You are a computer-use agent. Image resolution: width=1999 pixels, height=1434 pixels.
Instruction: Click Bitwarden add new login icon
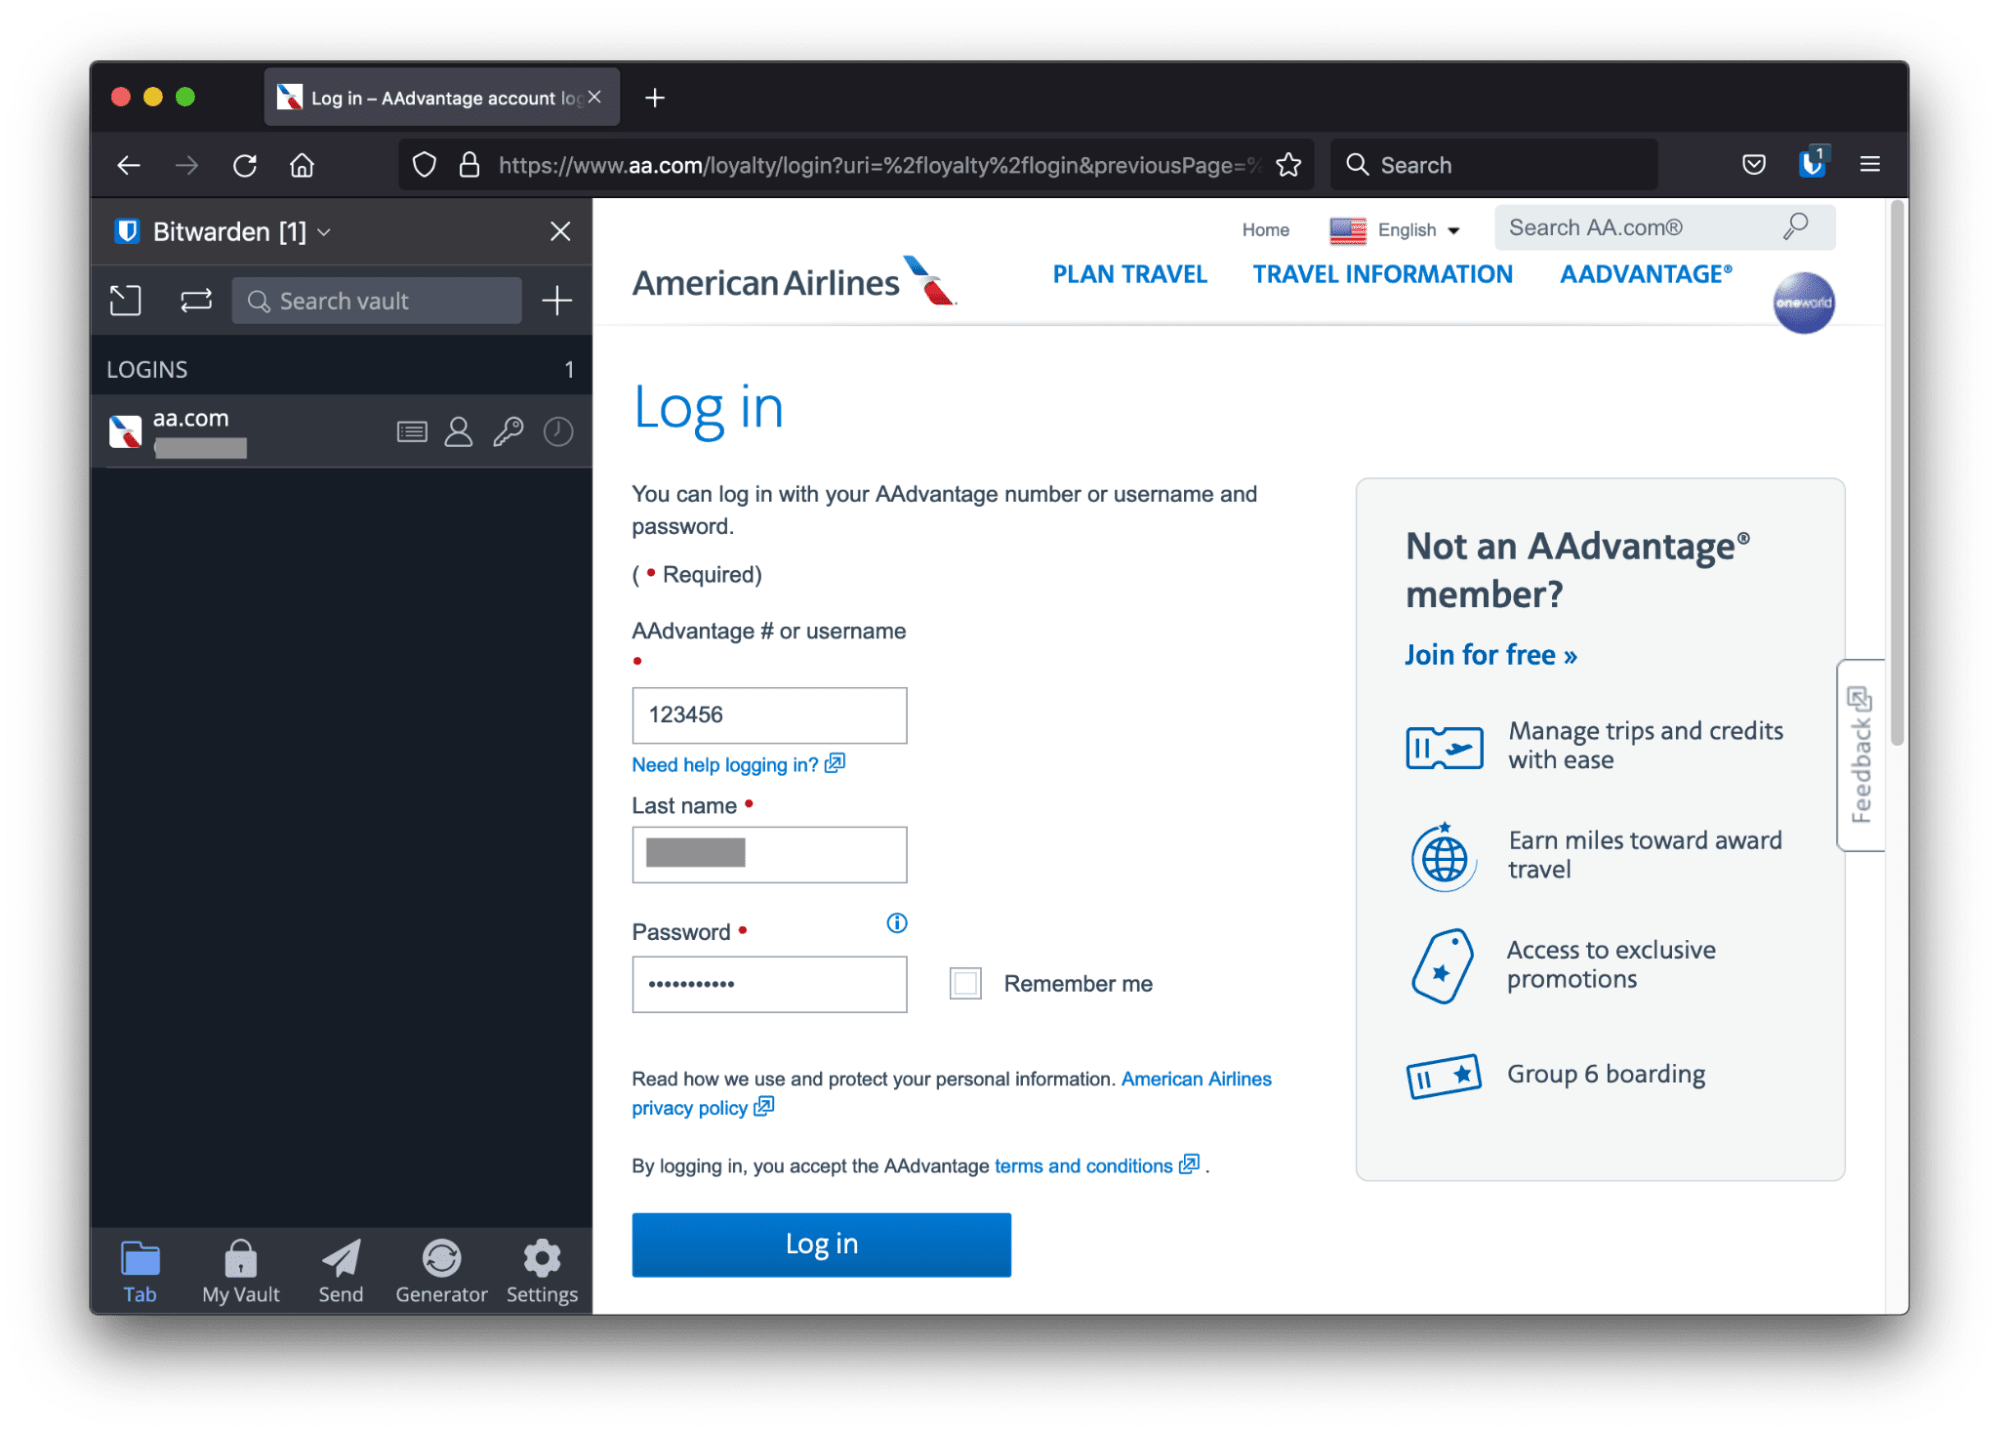559,301
